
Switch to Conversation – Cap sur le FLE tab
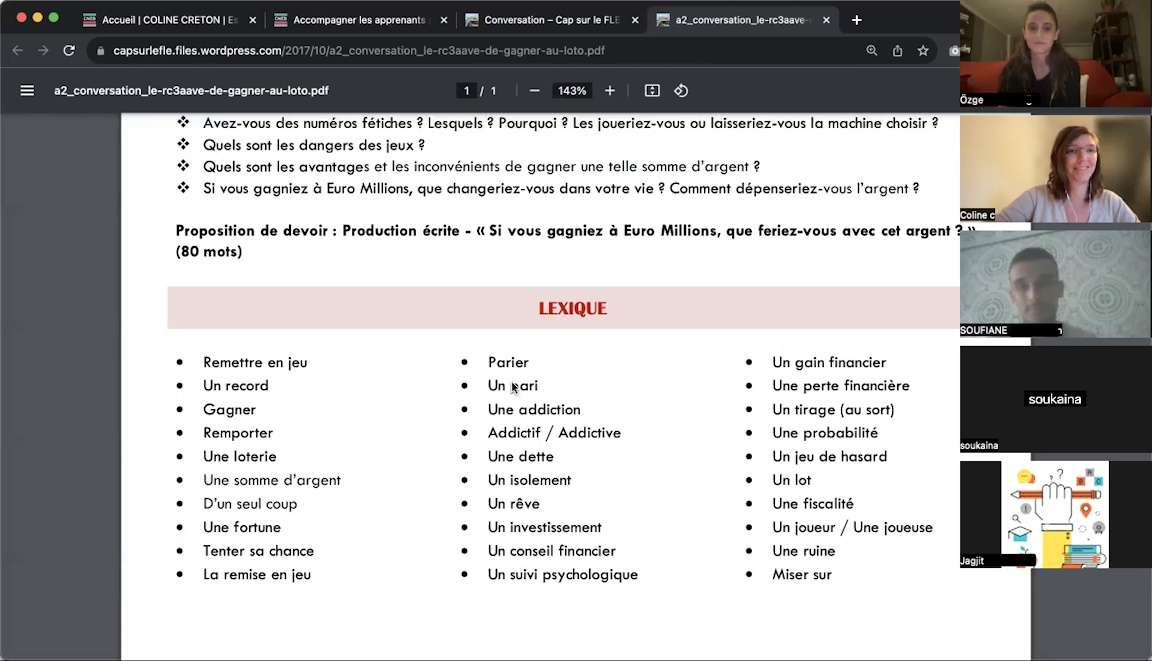click(x=551, y=20)
